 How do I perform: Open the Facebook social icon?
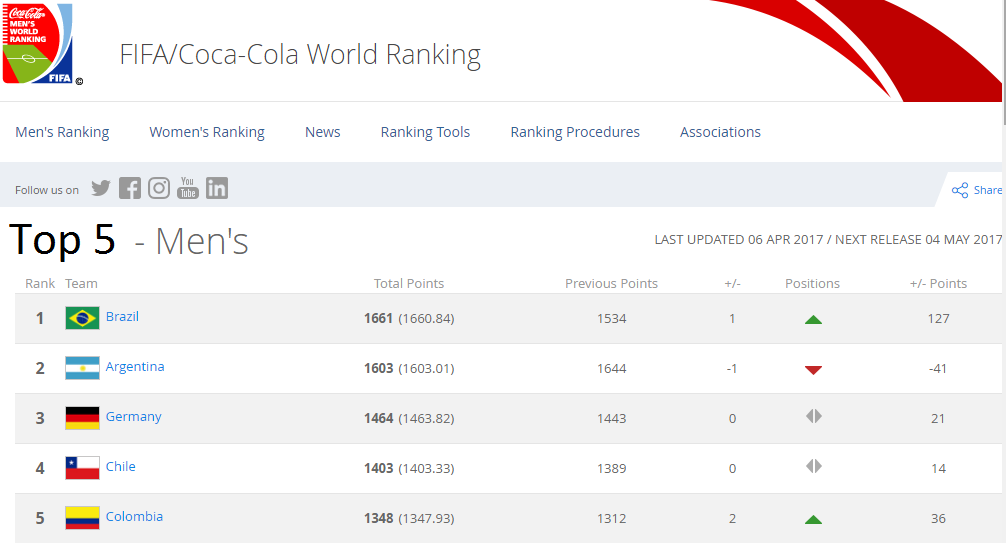tap(130, 188)
